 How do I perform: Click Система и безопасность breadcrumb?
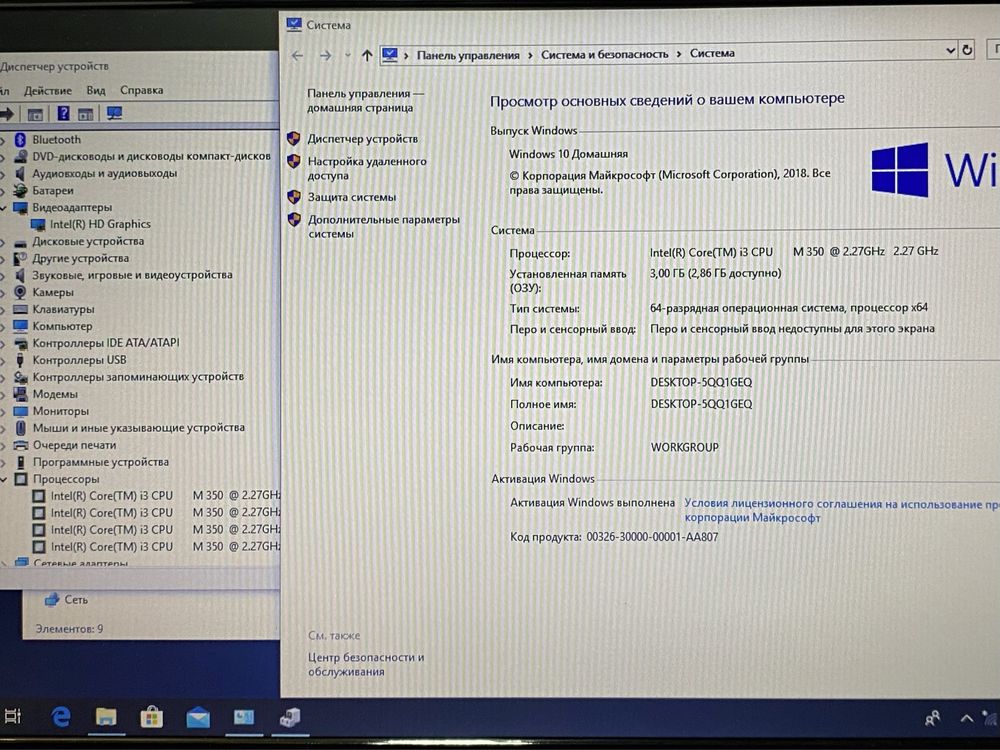pos(604,54)
